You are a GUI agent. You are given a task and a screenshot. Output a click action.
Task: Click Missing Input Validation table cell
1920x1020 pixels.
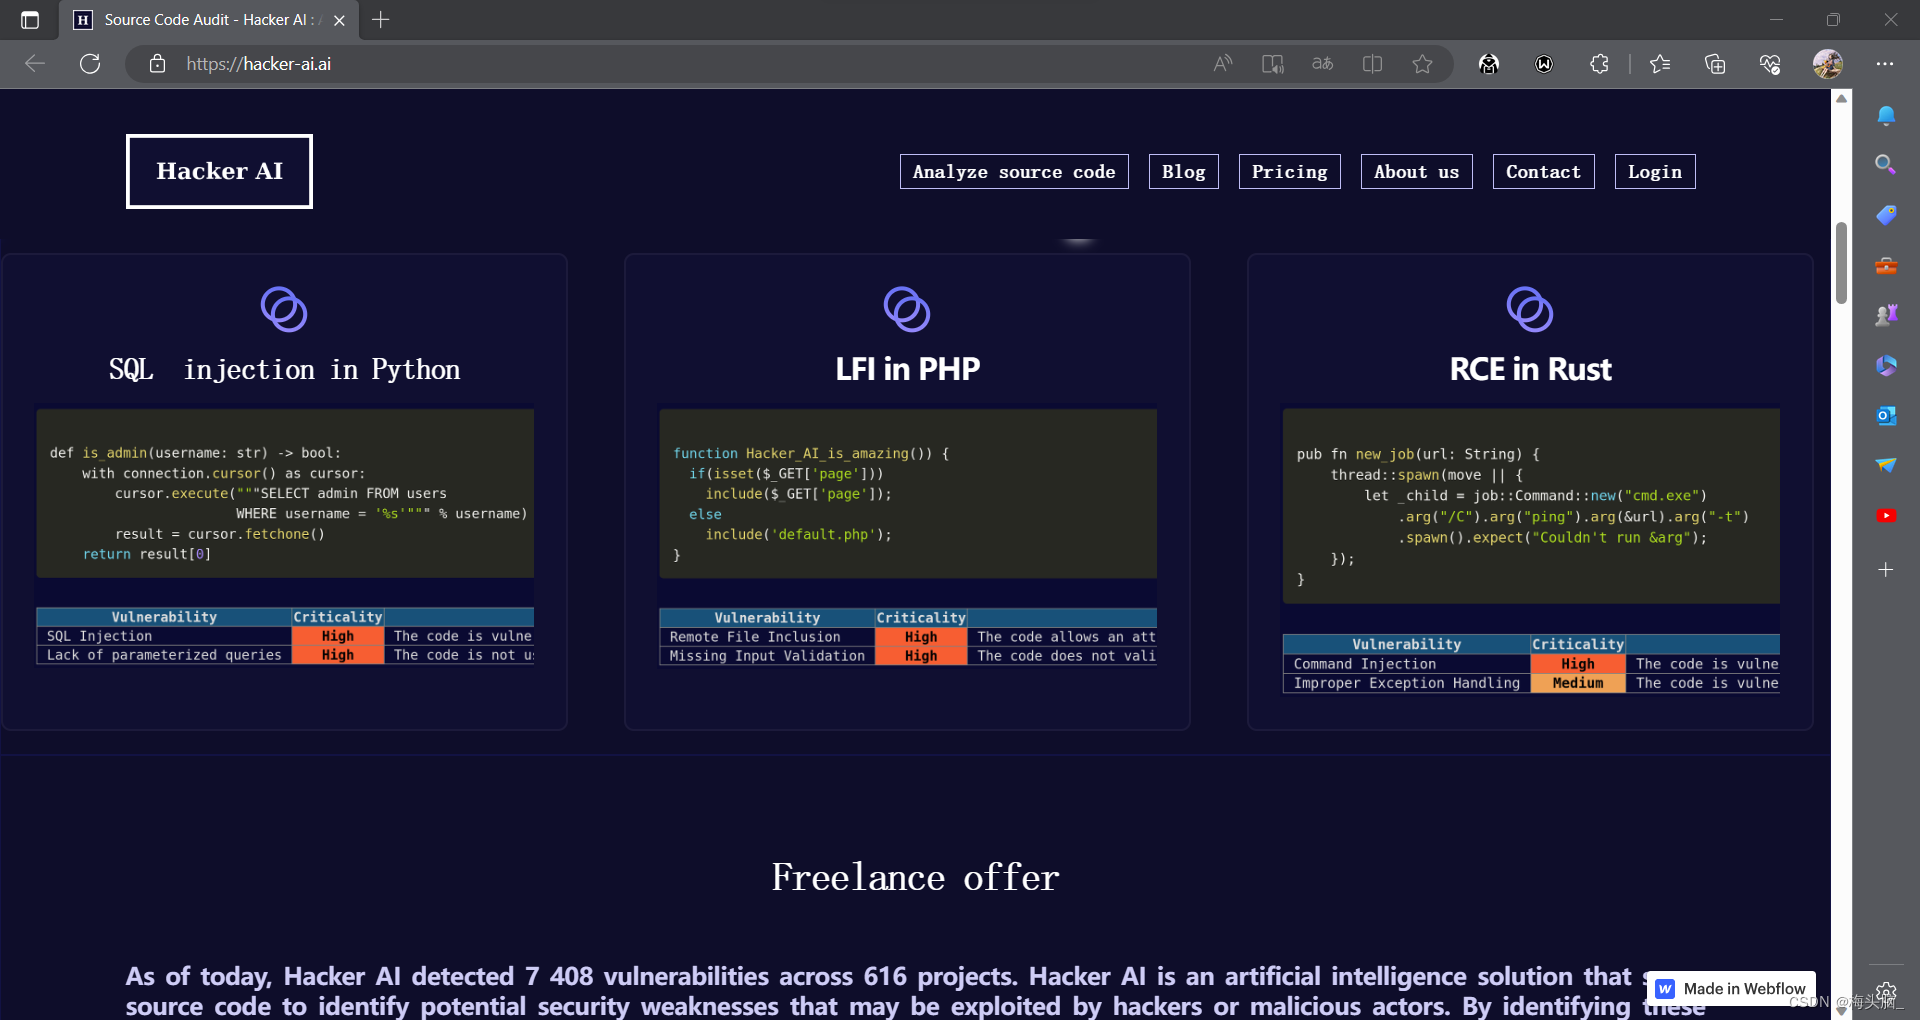click(768, 656)
